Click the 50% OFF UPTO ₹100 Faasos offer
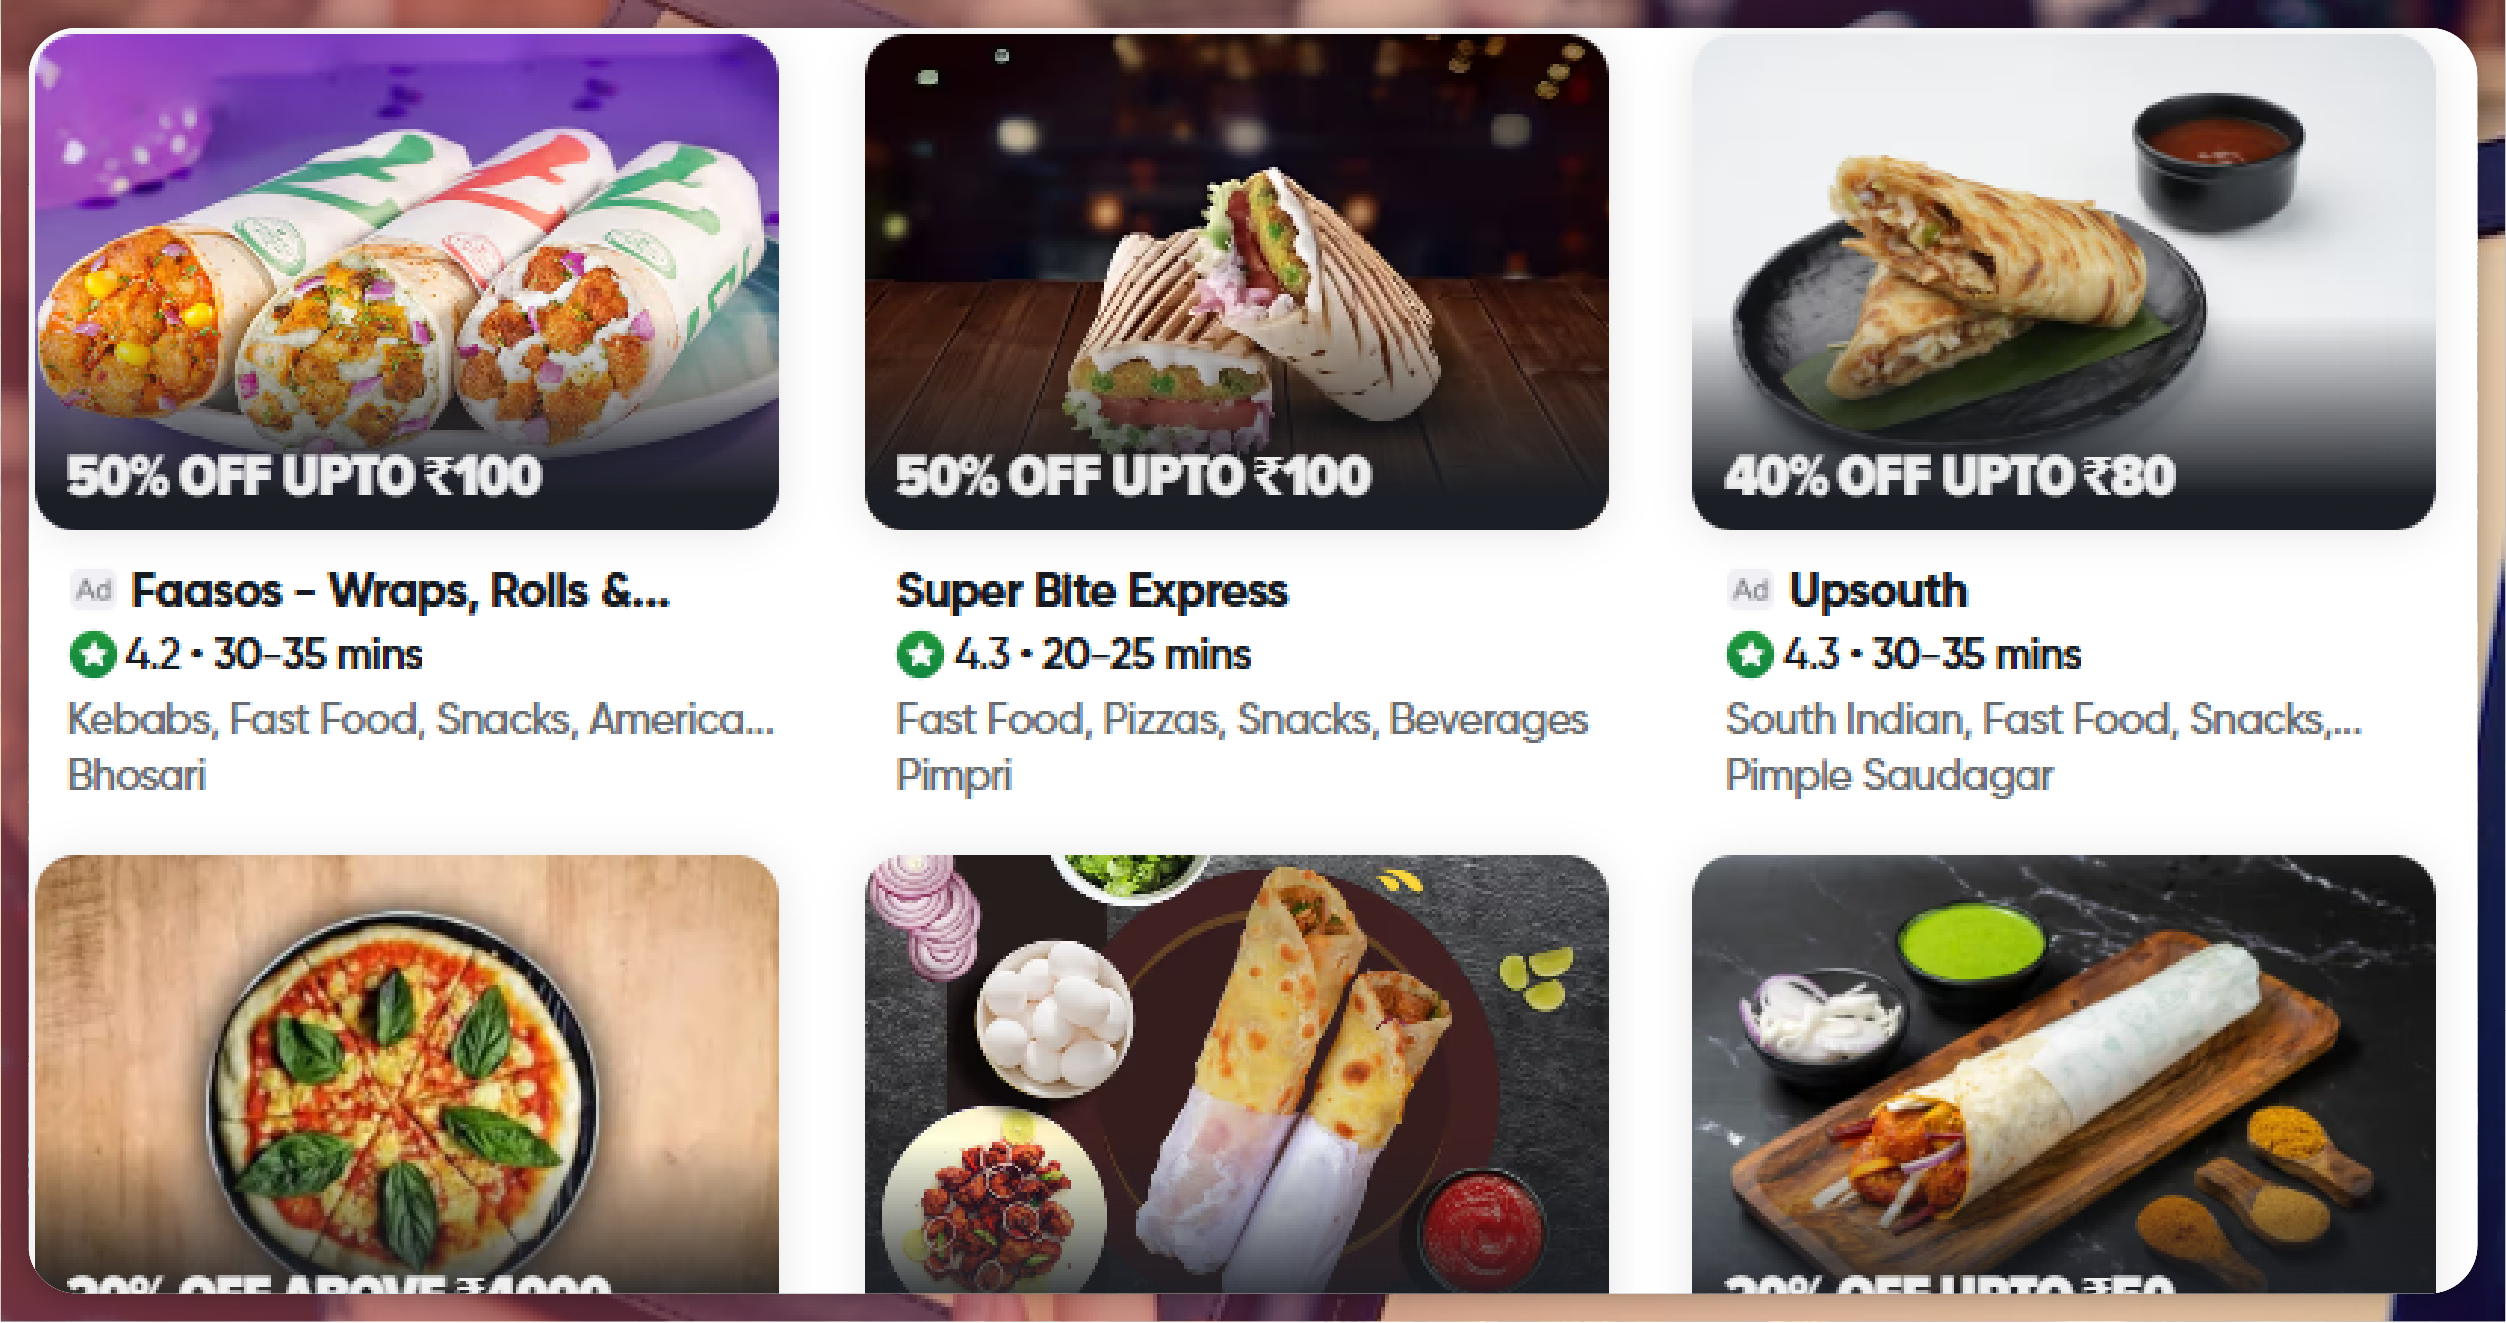2506x1323 pixels. pyautogui.click(x=304, y=476)
